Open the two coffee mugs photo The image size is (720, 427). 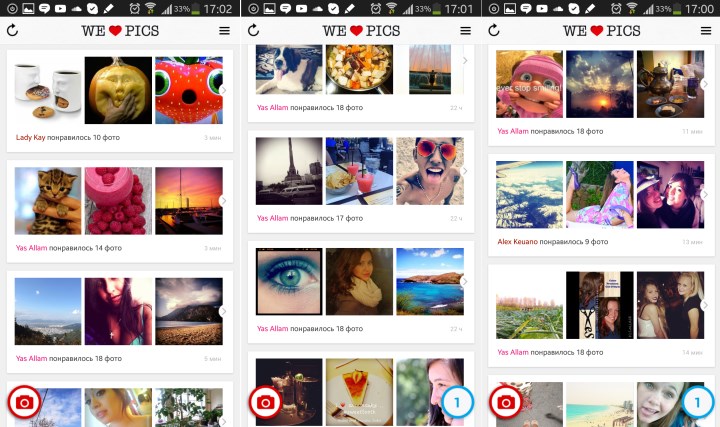point(48,90)
